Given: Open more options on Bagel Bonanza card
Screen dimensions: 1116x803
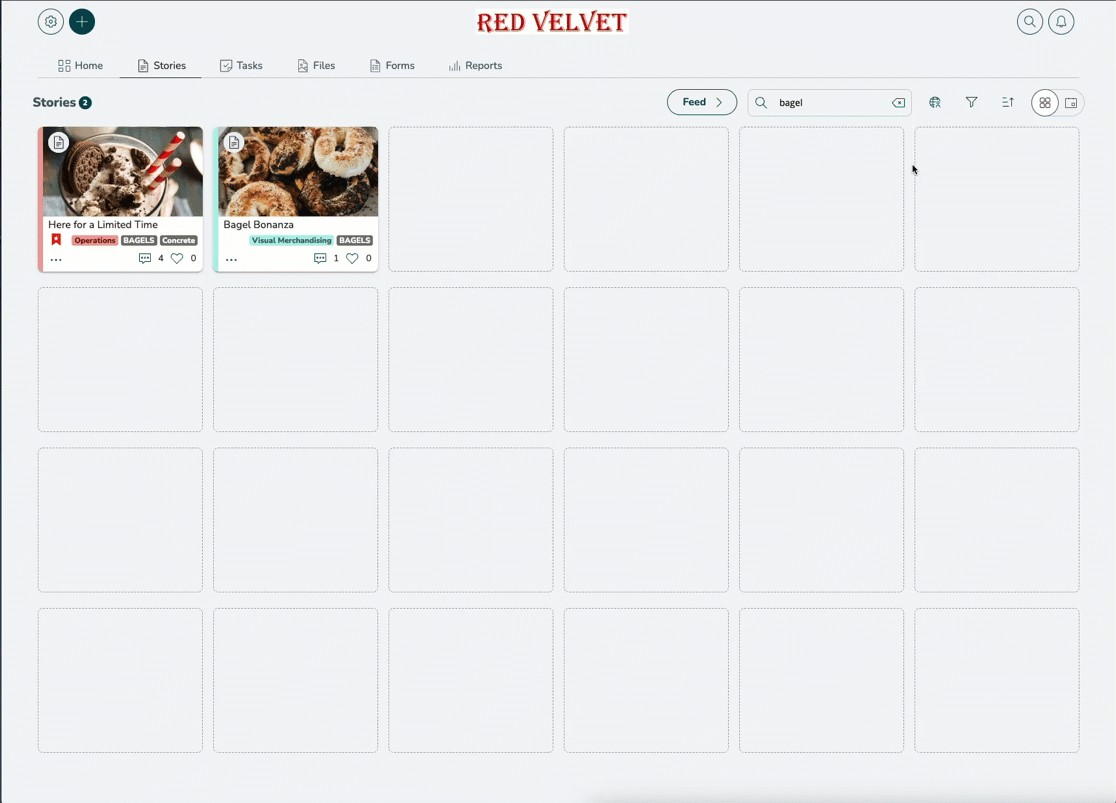Looking at the screenshot, I should point(231,259).
